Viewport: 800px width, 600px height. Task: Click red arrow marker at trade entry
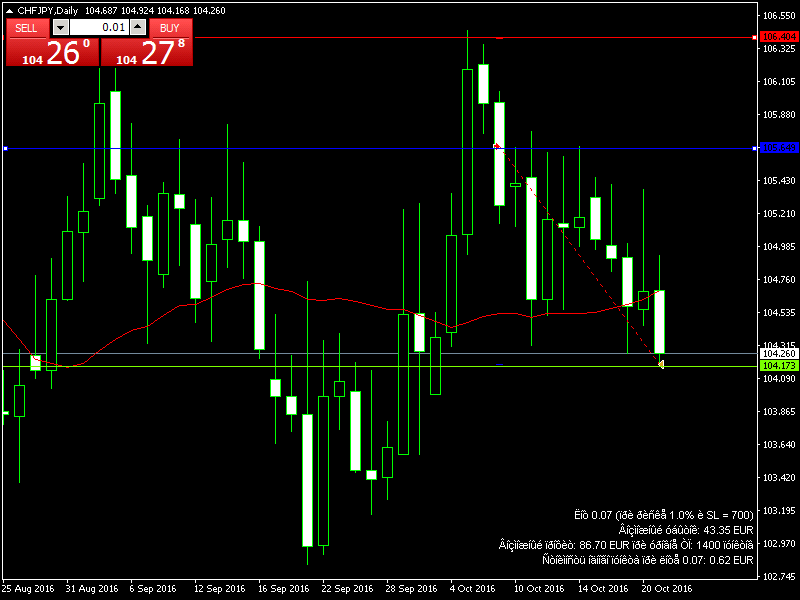[x=497, y=146]
